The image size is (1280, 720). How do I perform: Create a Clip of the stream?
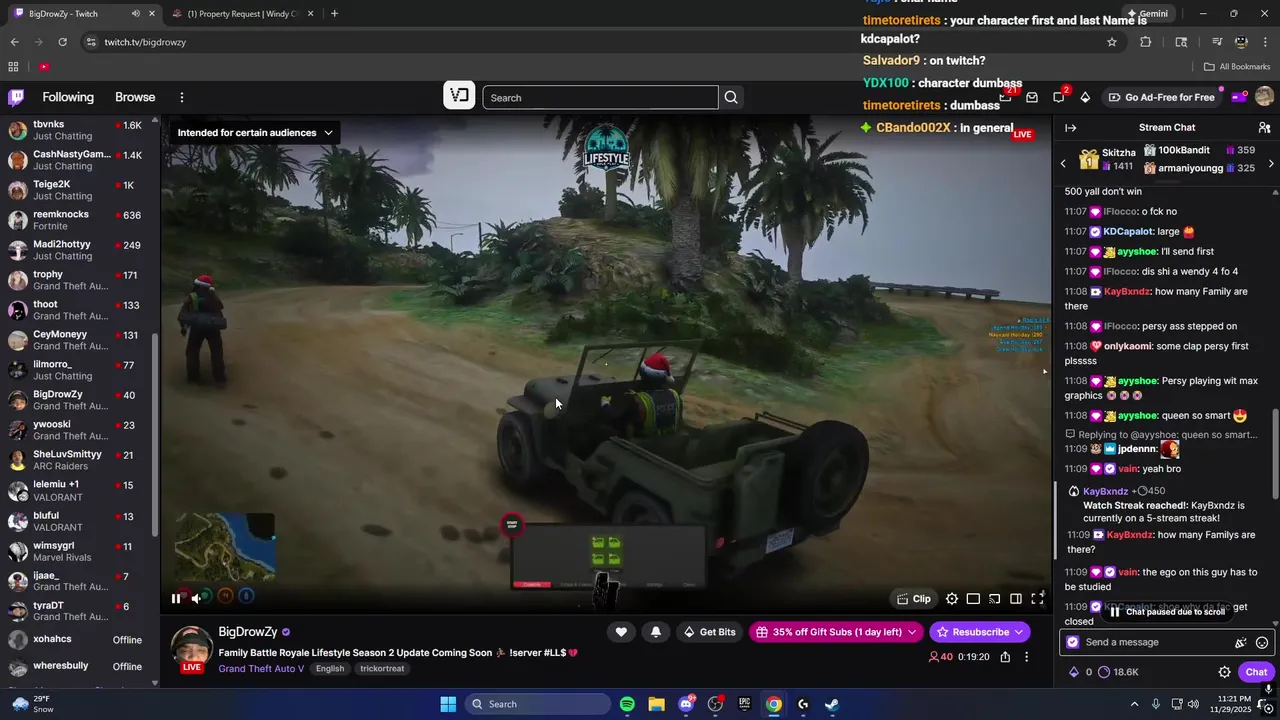click(x=914, y=599)
